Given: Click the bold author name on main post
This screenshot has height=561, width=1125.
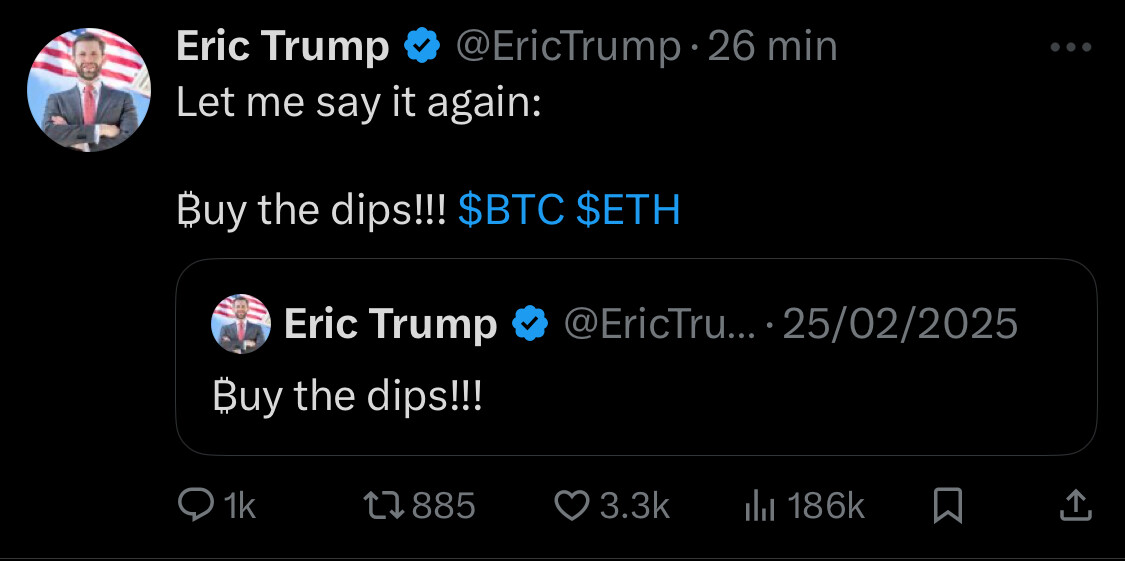Looking at the screenshot, I should [x=282, y=47].
